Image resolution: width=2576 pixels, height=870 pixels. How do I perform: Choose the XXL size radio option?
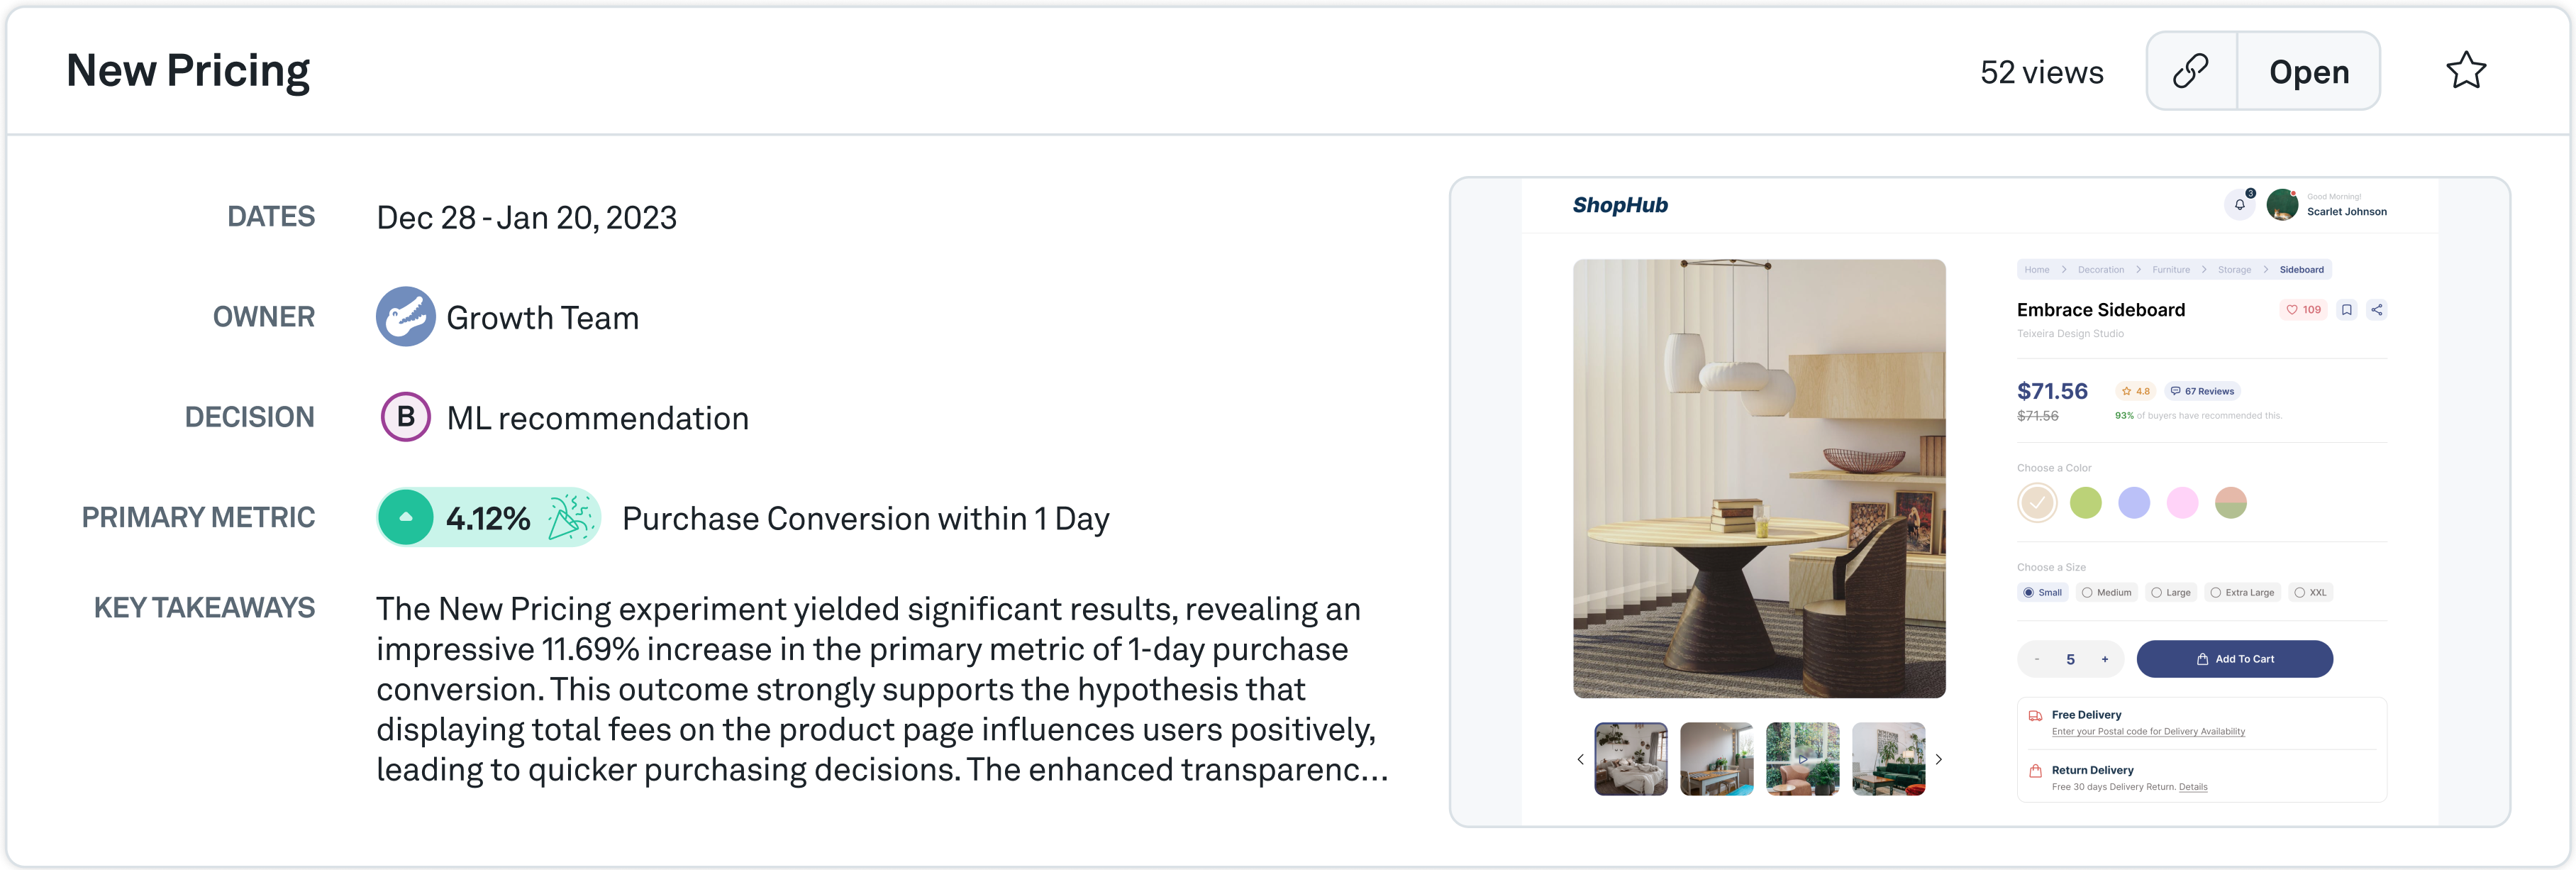[x=2299, y=593]
